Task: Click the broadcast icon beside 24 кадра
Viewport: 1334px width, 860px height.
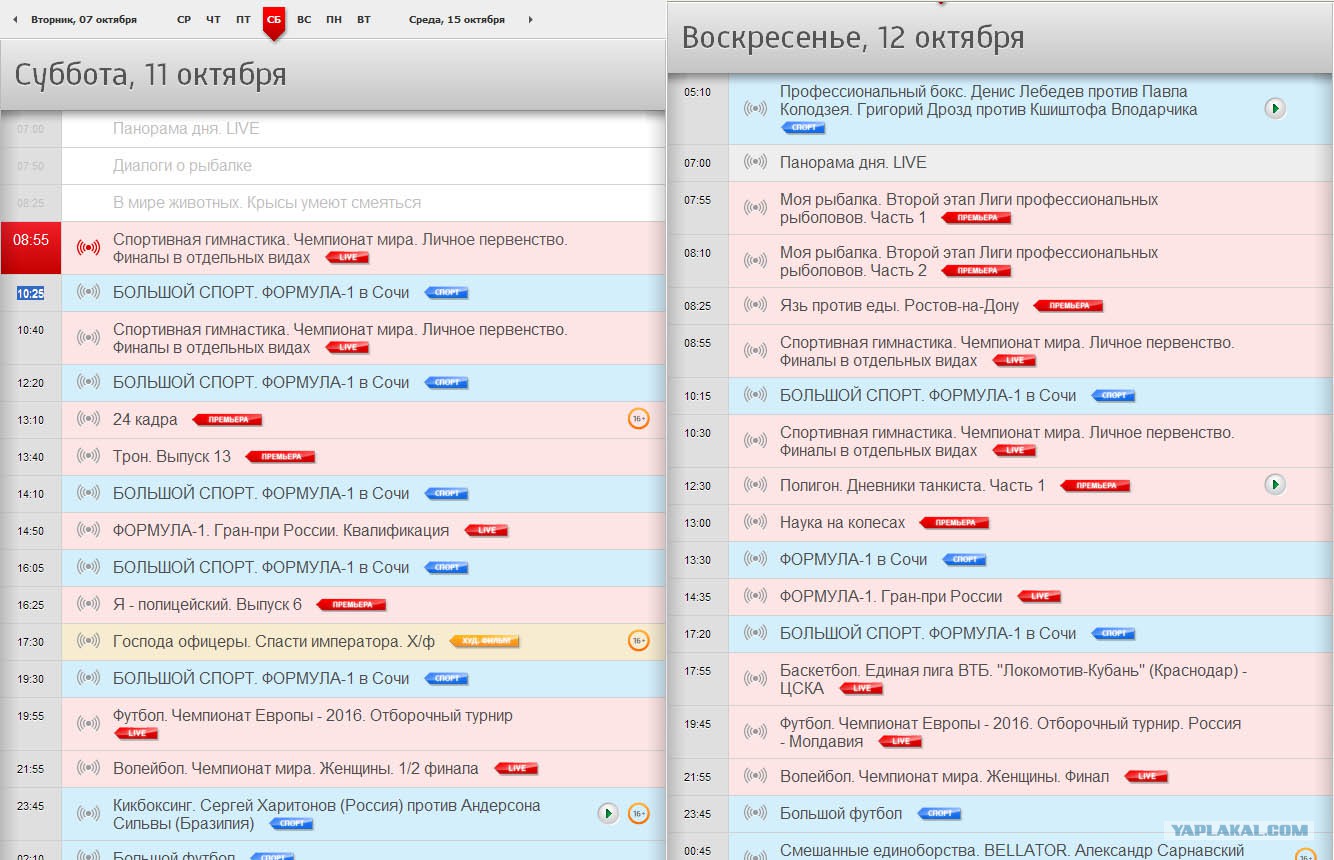Action: coord(88,420)
